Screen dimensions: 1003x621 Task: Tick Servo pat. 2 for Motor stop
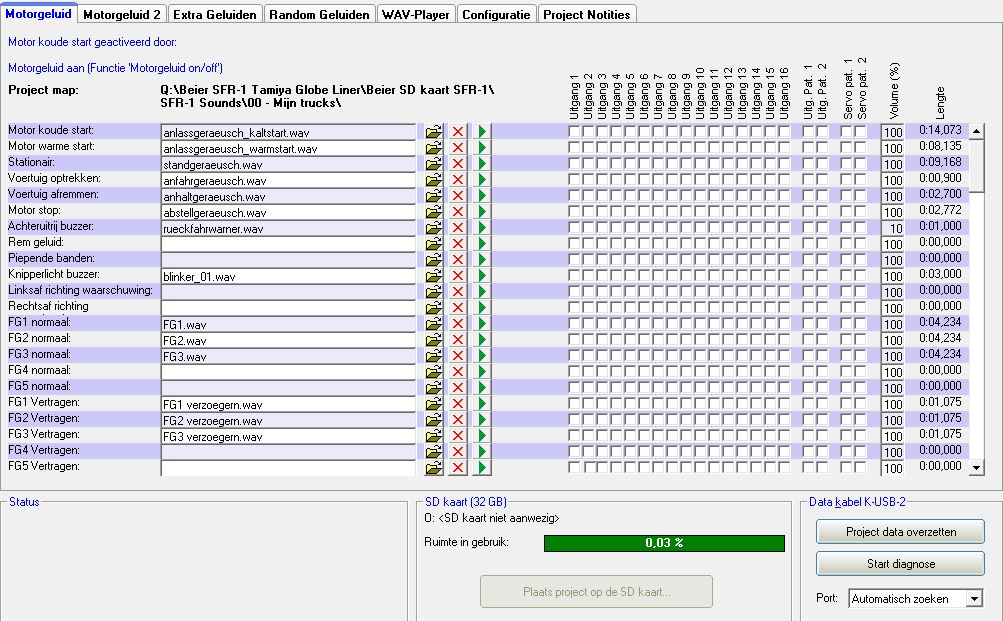[x=861, y=211]
